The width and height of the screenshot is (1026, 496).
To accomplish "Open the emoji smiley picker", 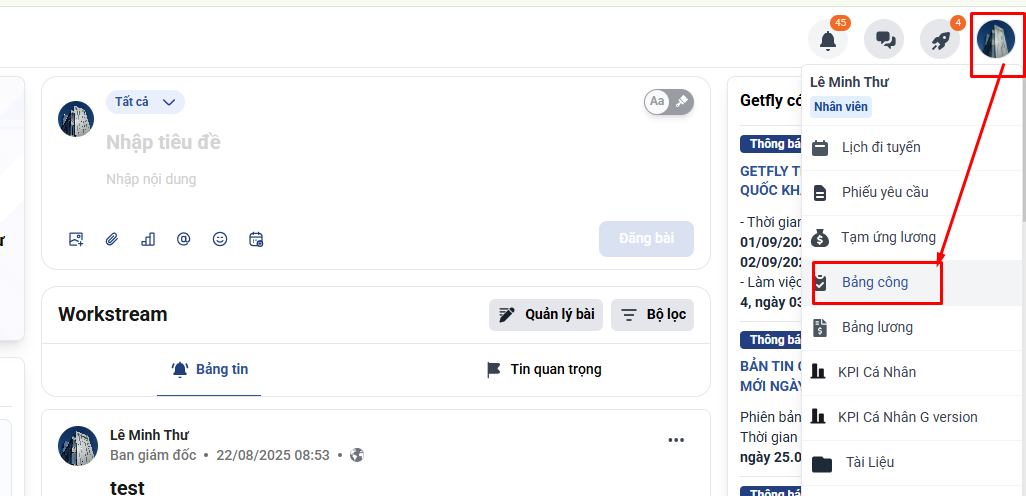I will (x=220, y=239).
